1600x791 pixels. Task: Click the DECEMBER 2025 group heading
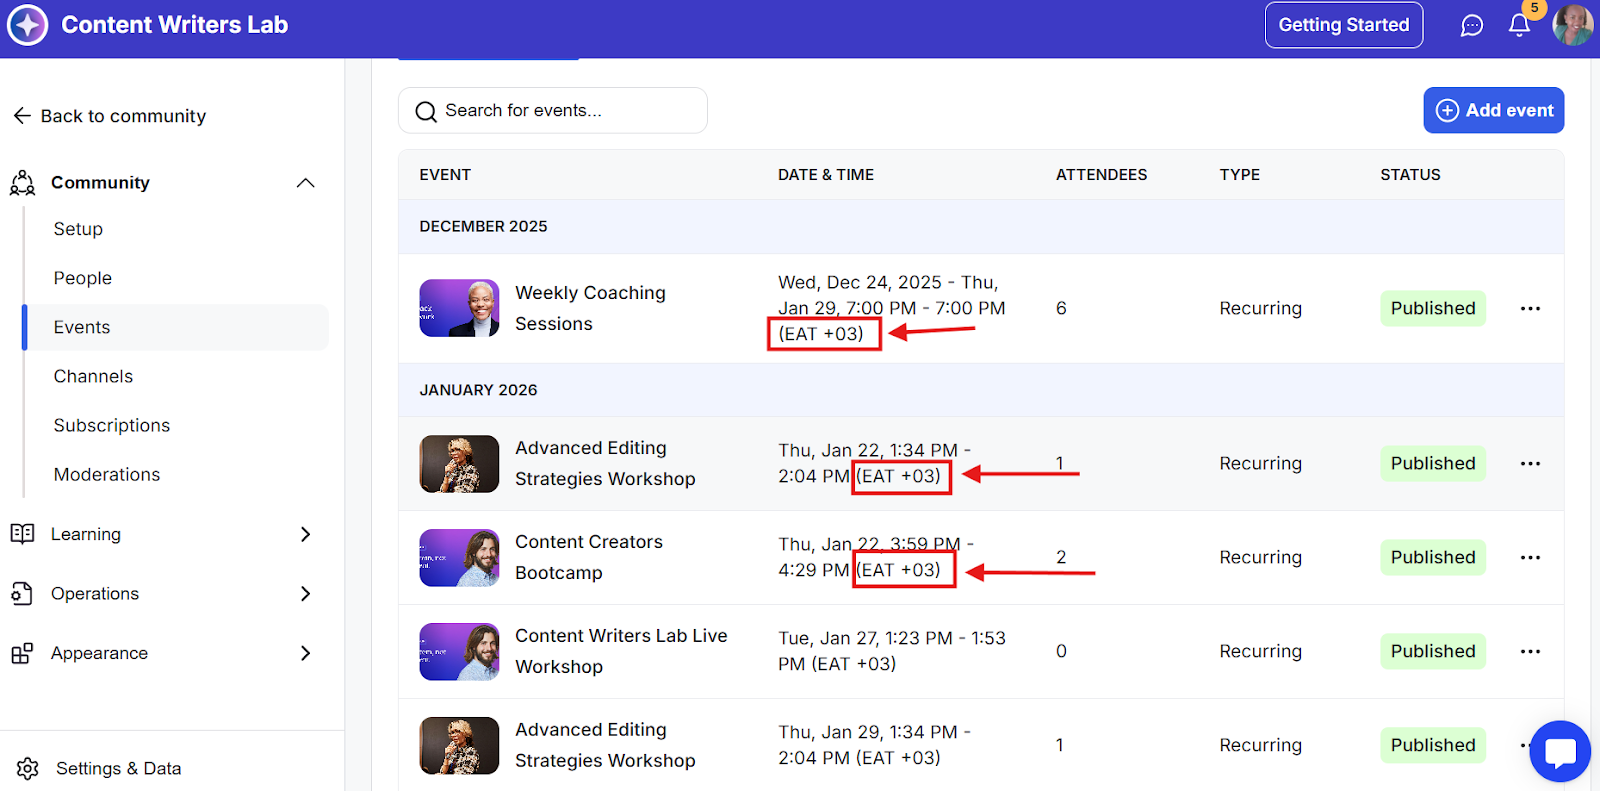483,227
